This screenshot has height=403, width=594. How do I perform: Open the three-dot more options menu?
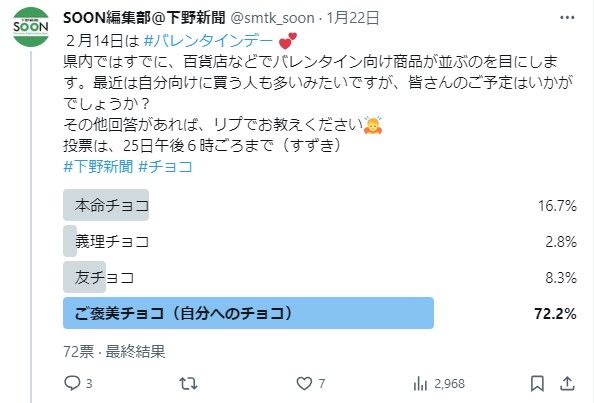(x=567, y=17)
